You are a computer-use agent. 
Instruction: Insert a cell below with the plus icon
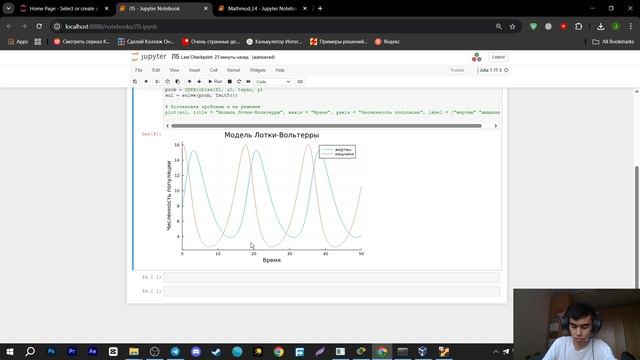[146, 82]
